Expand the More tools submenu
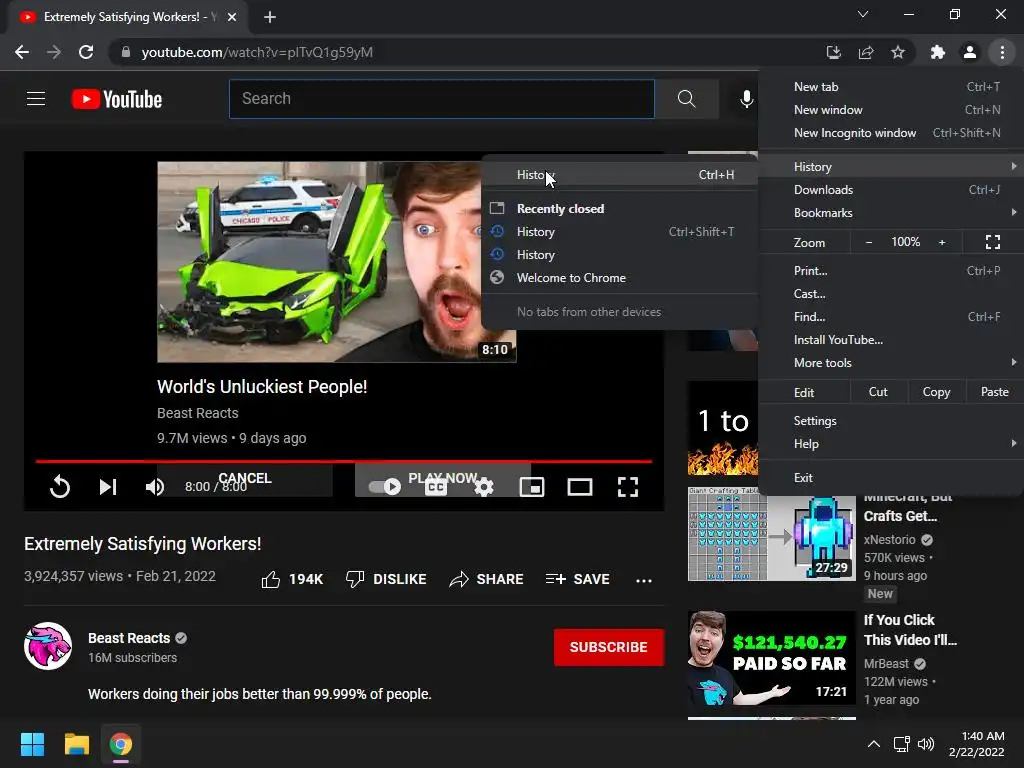 [x=891, y=362]
